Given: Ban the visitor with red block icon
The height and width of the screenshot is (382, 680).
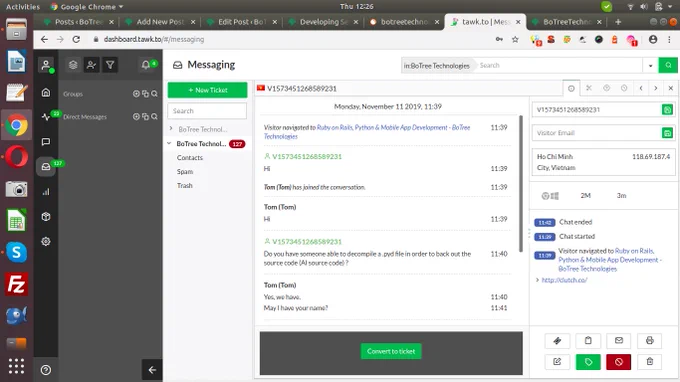Looking at the screenshot, I should pyautogui.click(x=619, y=362).
